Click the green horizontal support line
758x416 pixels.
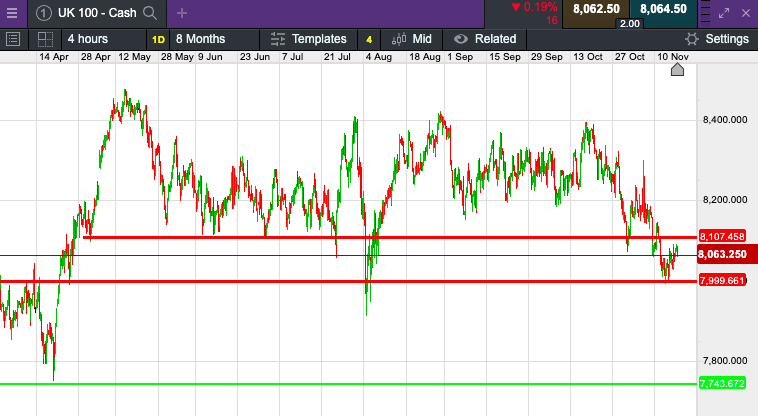pyautogui.click(x=348, y=384)
